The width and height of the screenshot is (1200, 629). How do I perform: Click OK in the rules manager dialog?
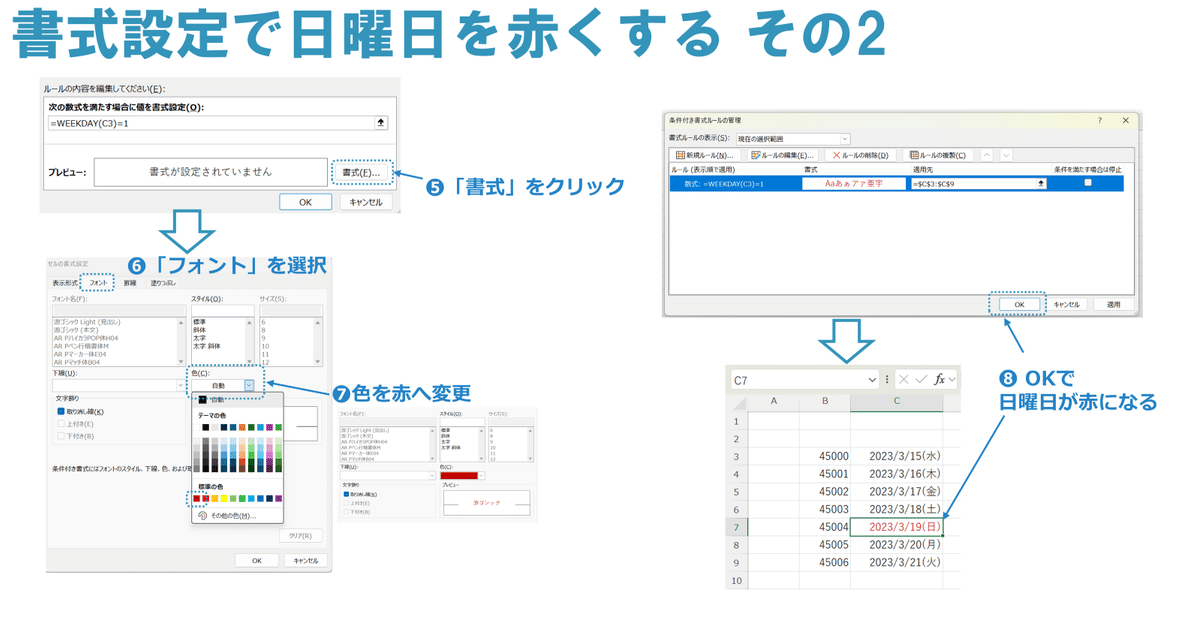point(1019,305)
